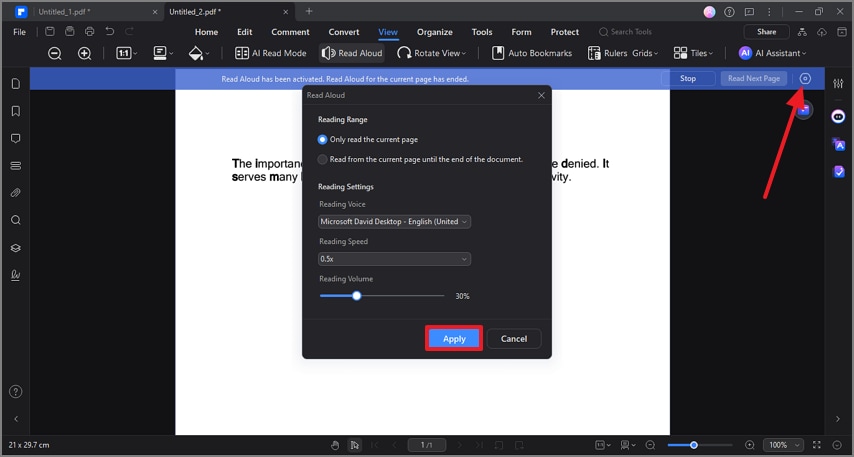Switch to the Form tab
Viewport: 854px width, 457px height.
[521, 32]
